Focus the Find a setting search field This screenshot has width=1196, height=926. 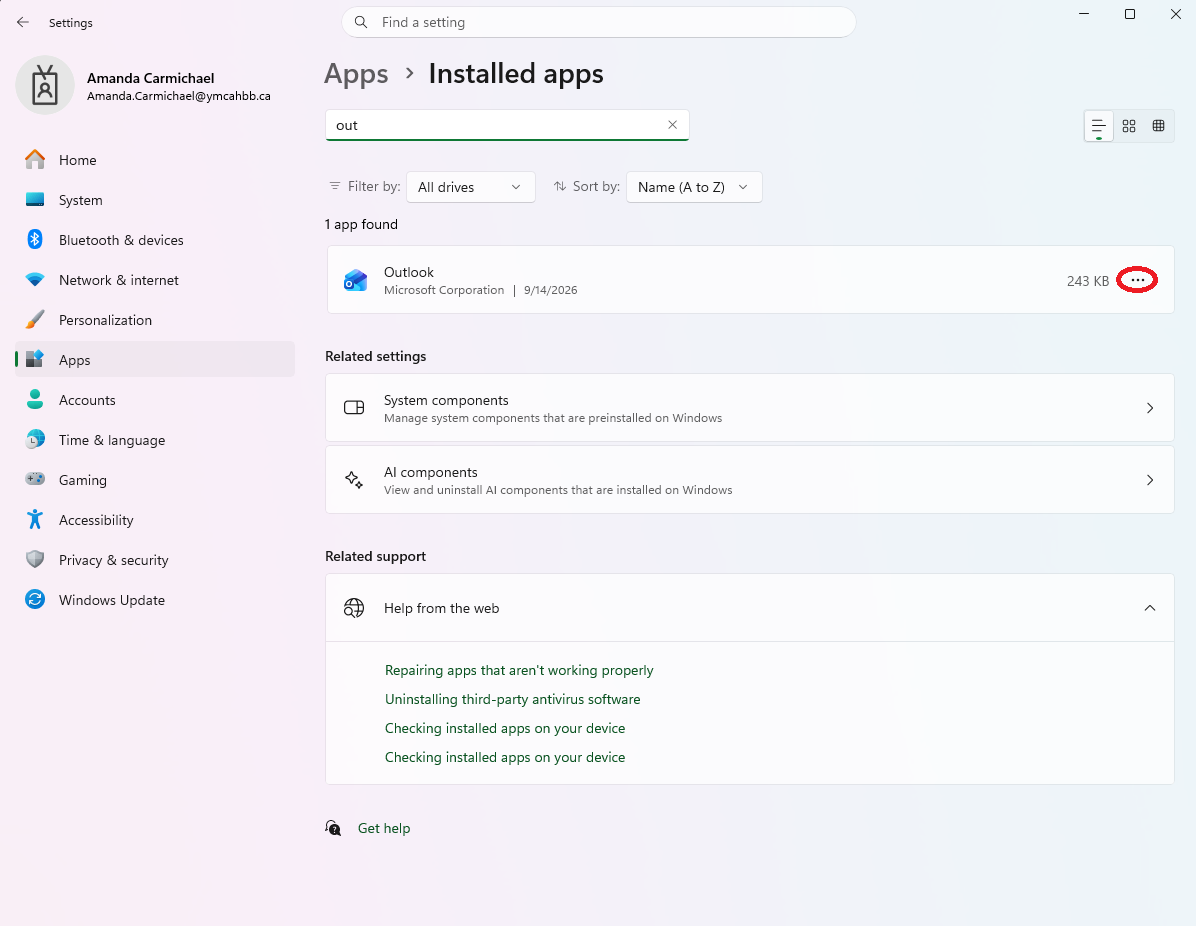(x=599, y=22)
